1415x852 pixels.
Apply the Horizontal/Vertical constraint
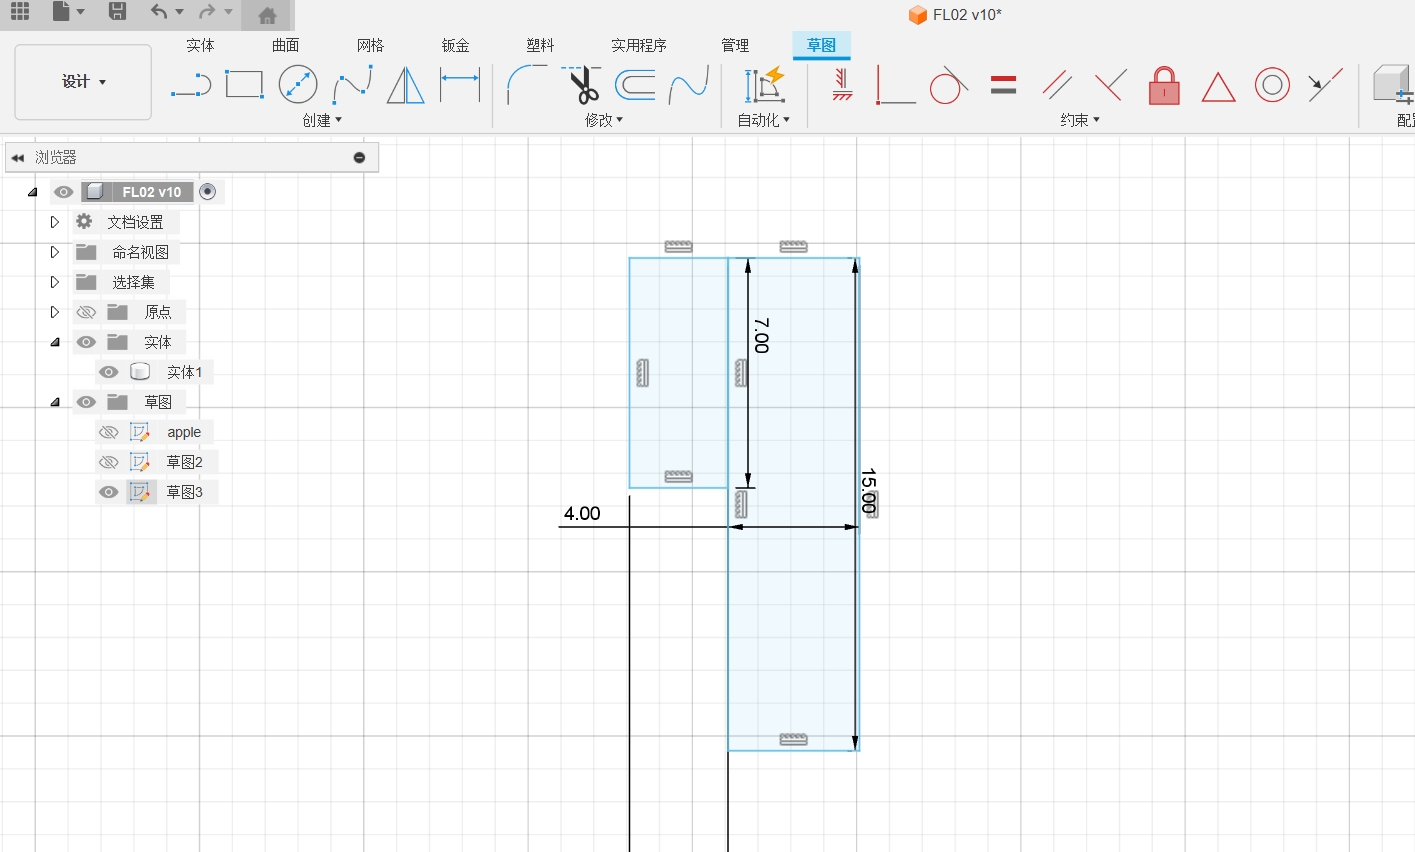pos(842,86)
